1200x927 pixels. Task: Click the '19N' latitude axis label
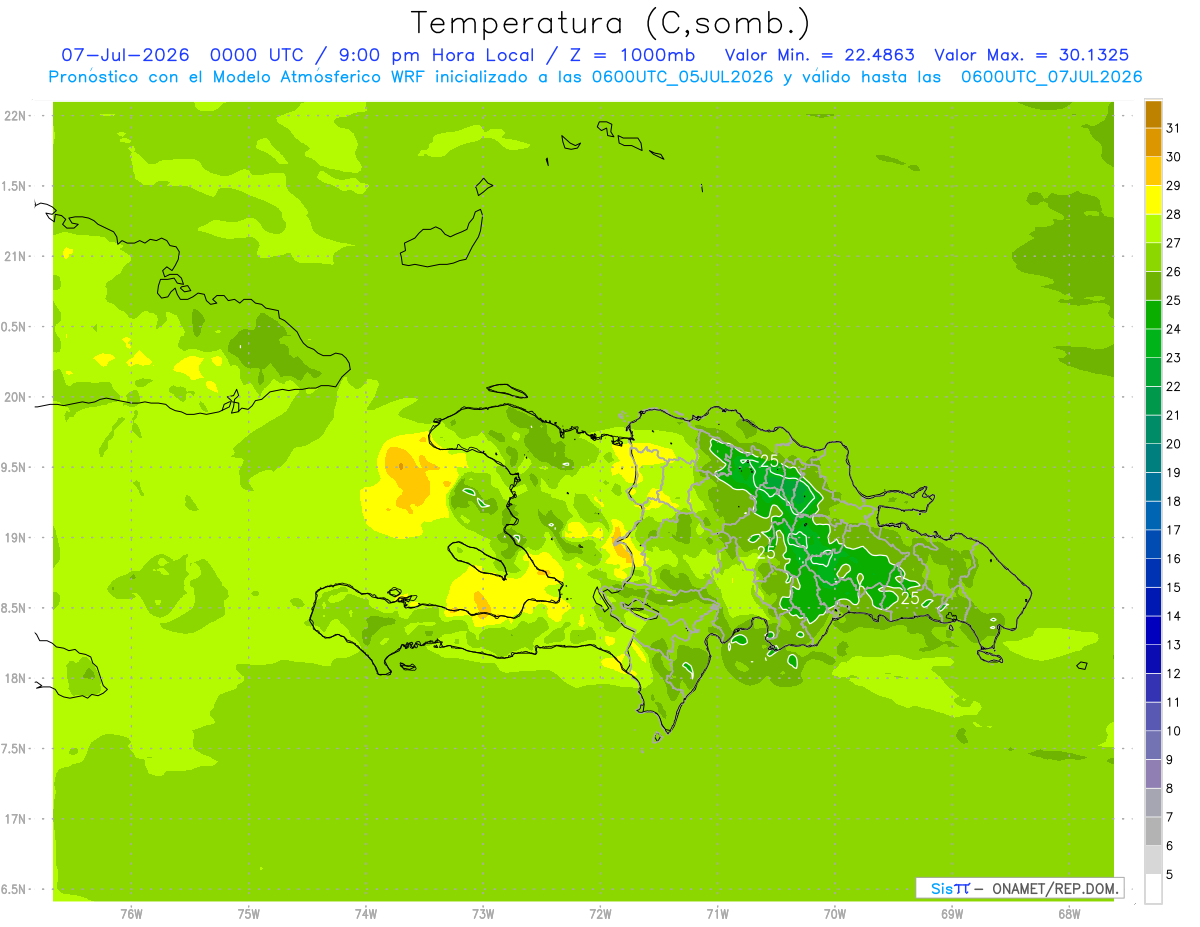(16, 538)
